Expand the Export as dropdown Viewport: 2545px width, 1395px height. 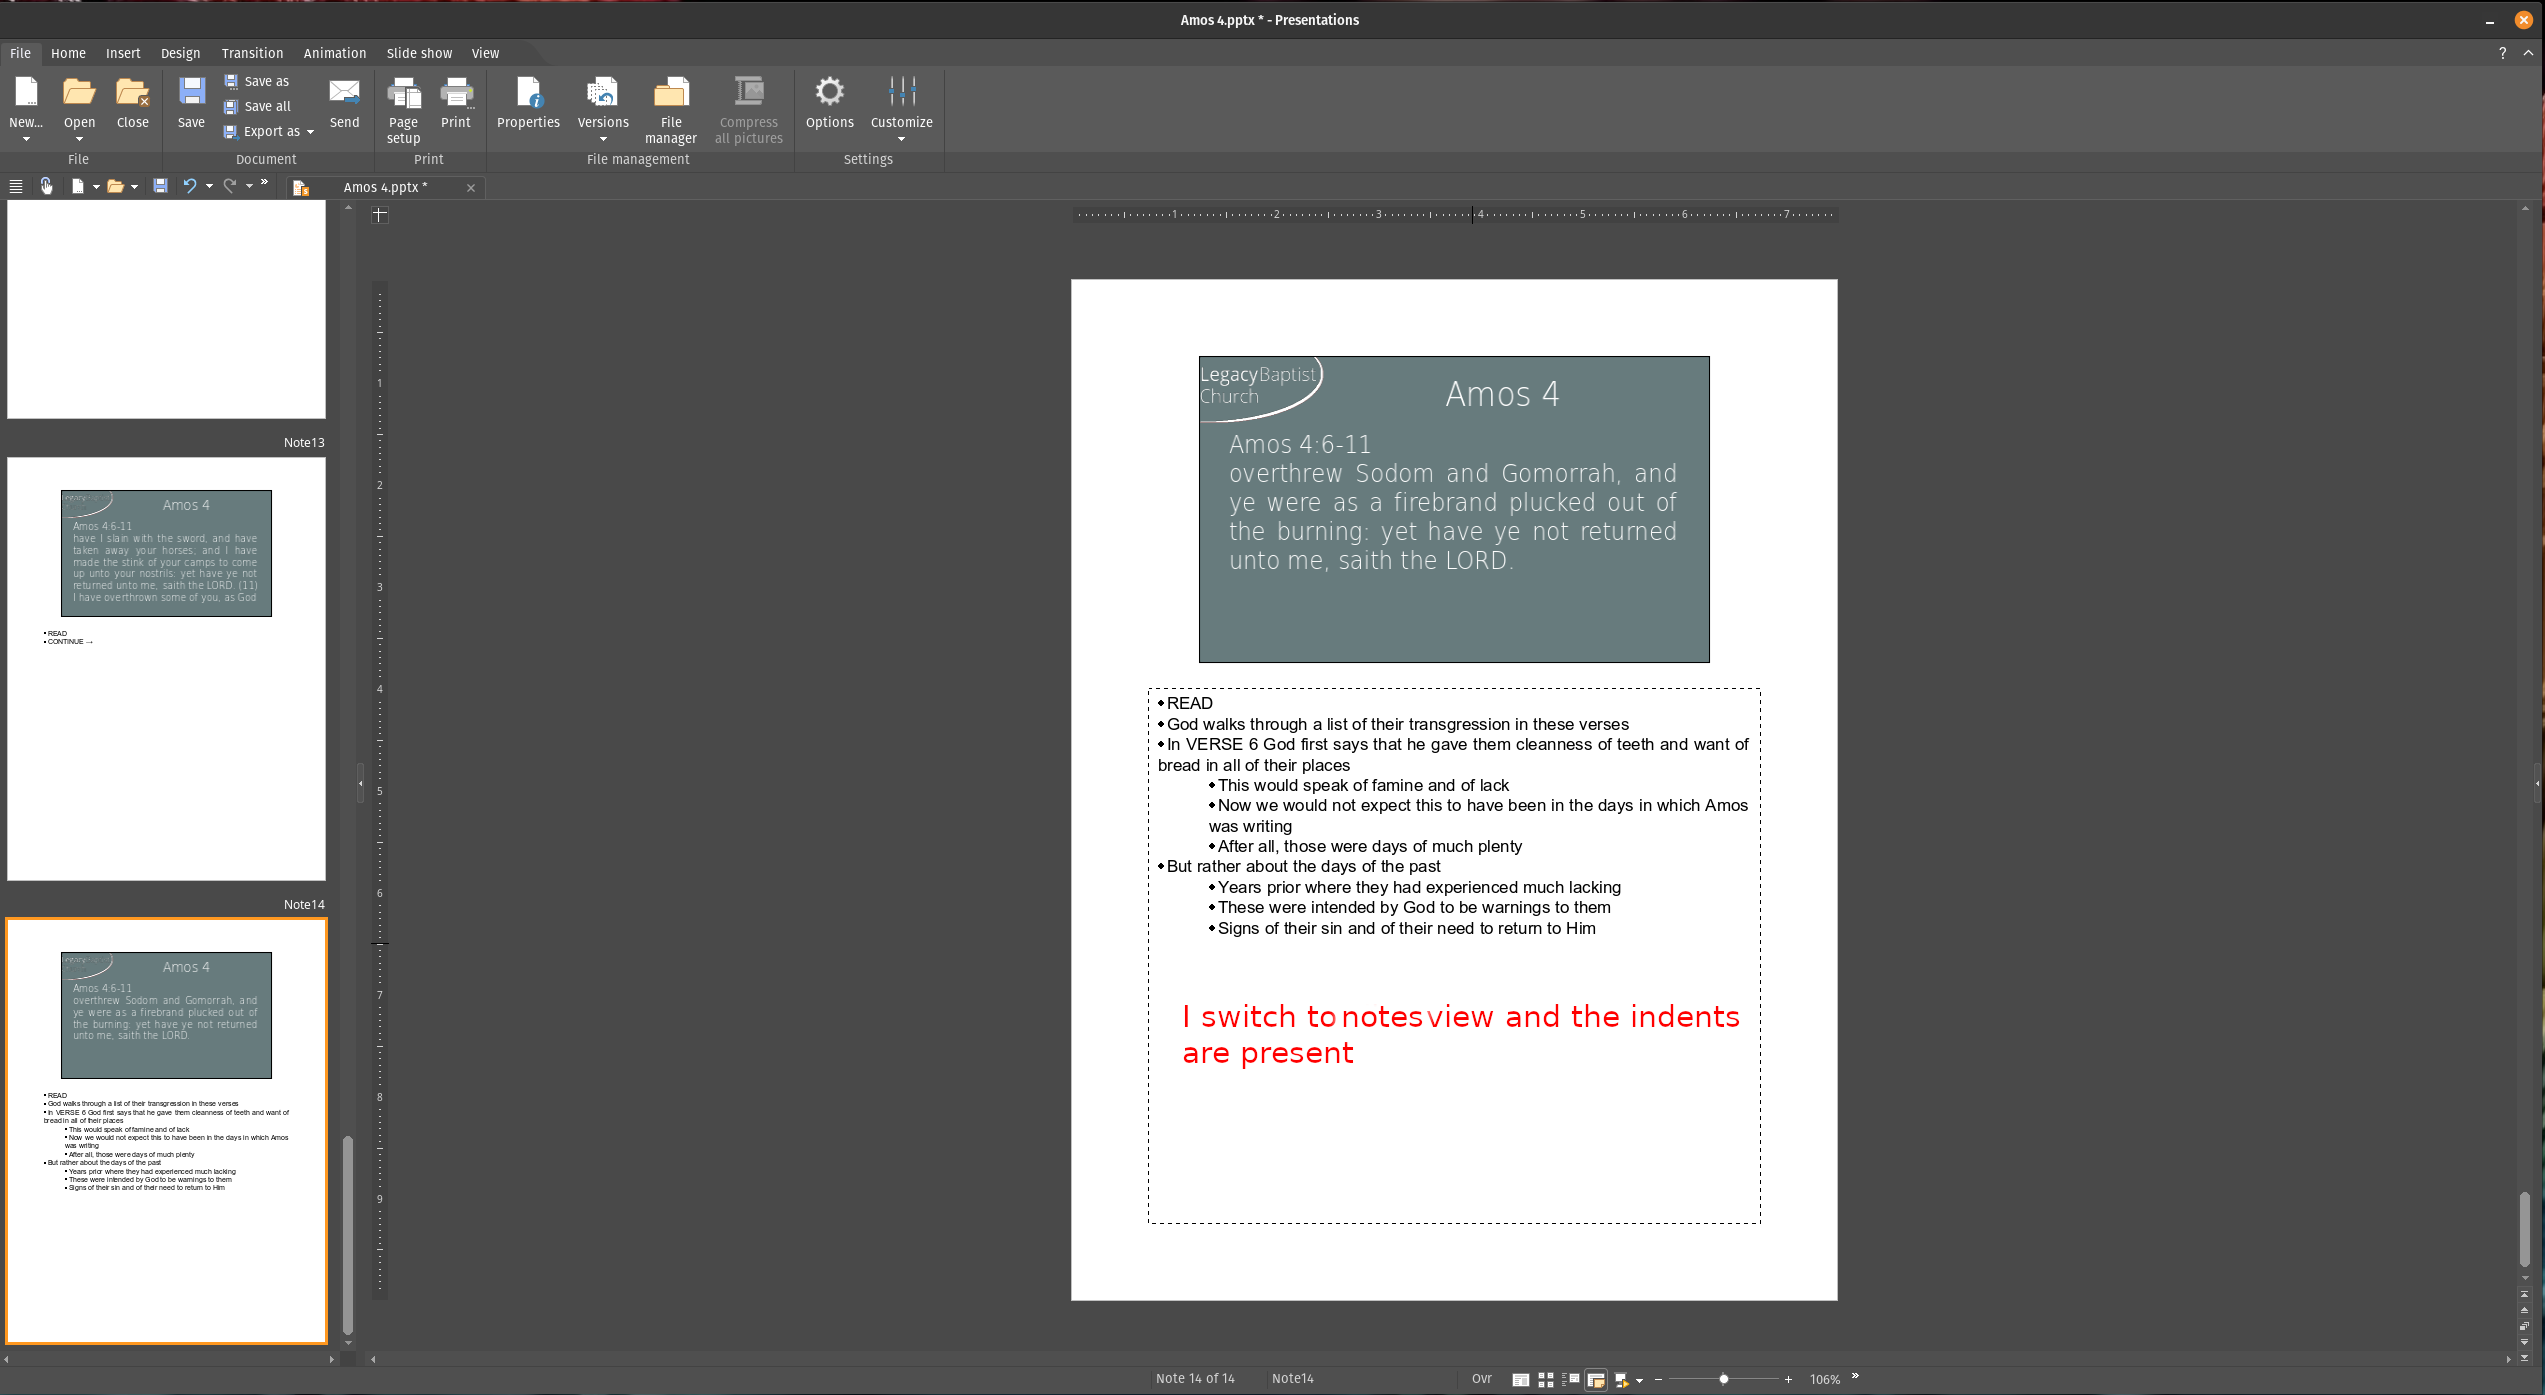click(311, 132)
